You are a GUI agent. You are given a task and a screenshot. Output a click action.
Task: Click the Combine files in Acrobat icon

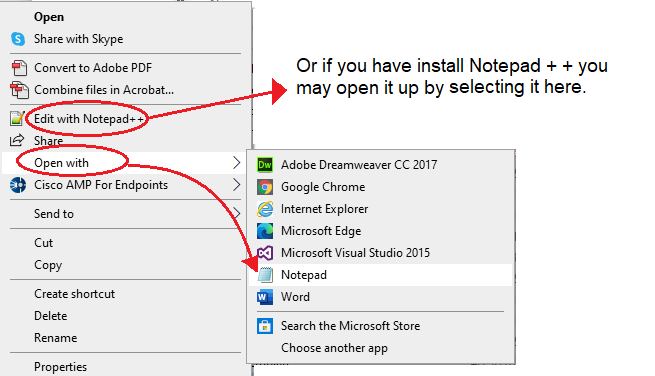click(x=19, y=90)
